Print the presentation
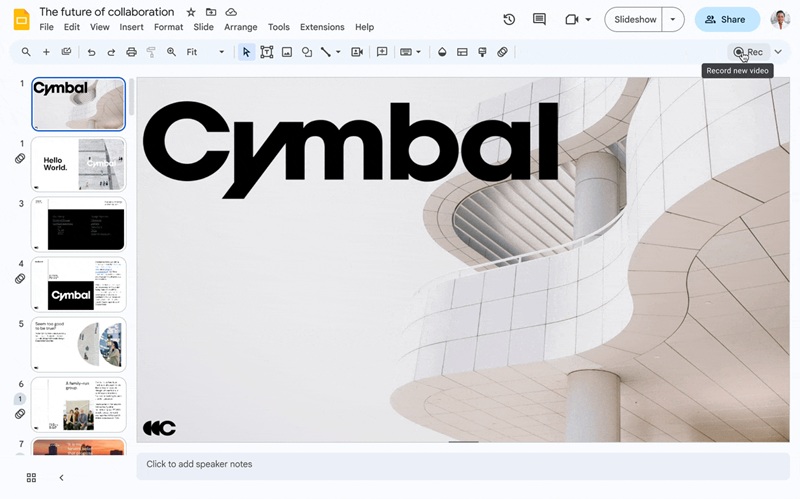The height and width of the screenshot is (499, 800). (131, 52)
